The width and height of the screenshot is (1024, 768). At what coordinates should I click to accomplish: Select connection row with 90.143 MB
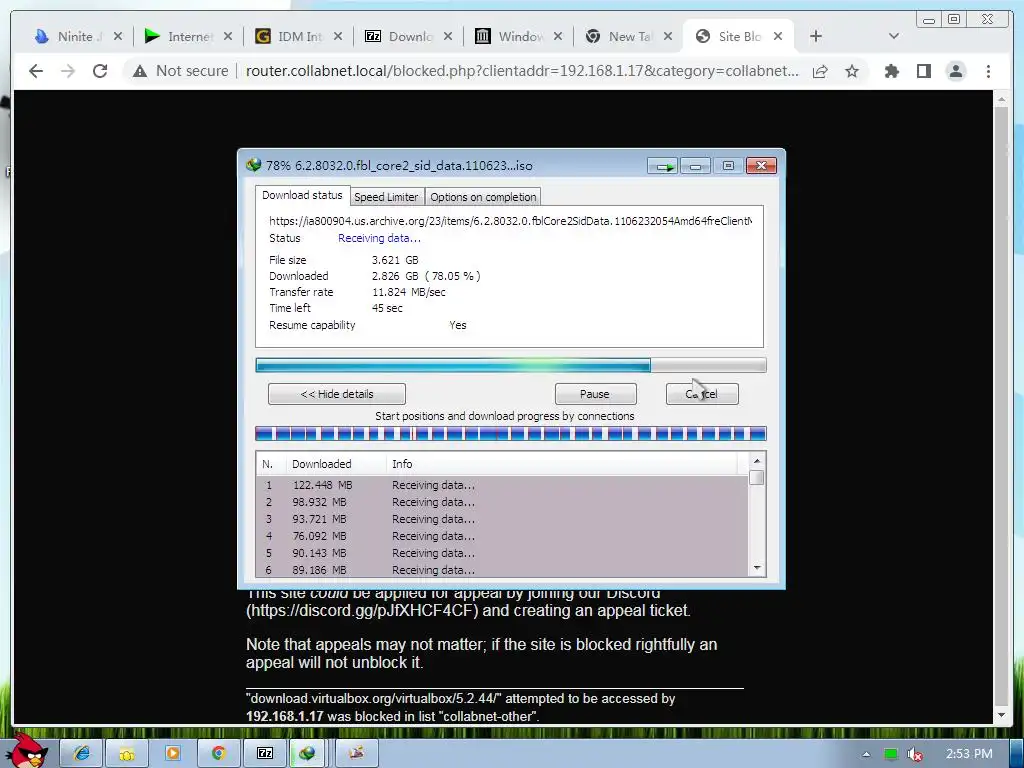click(x=502, y=553)
